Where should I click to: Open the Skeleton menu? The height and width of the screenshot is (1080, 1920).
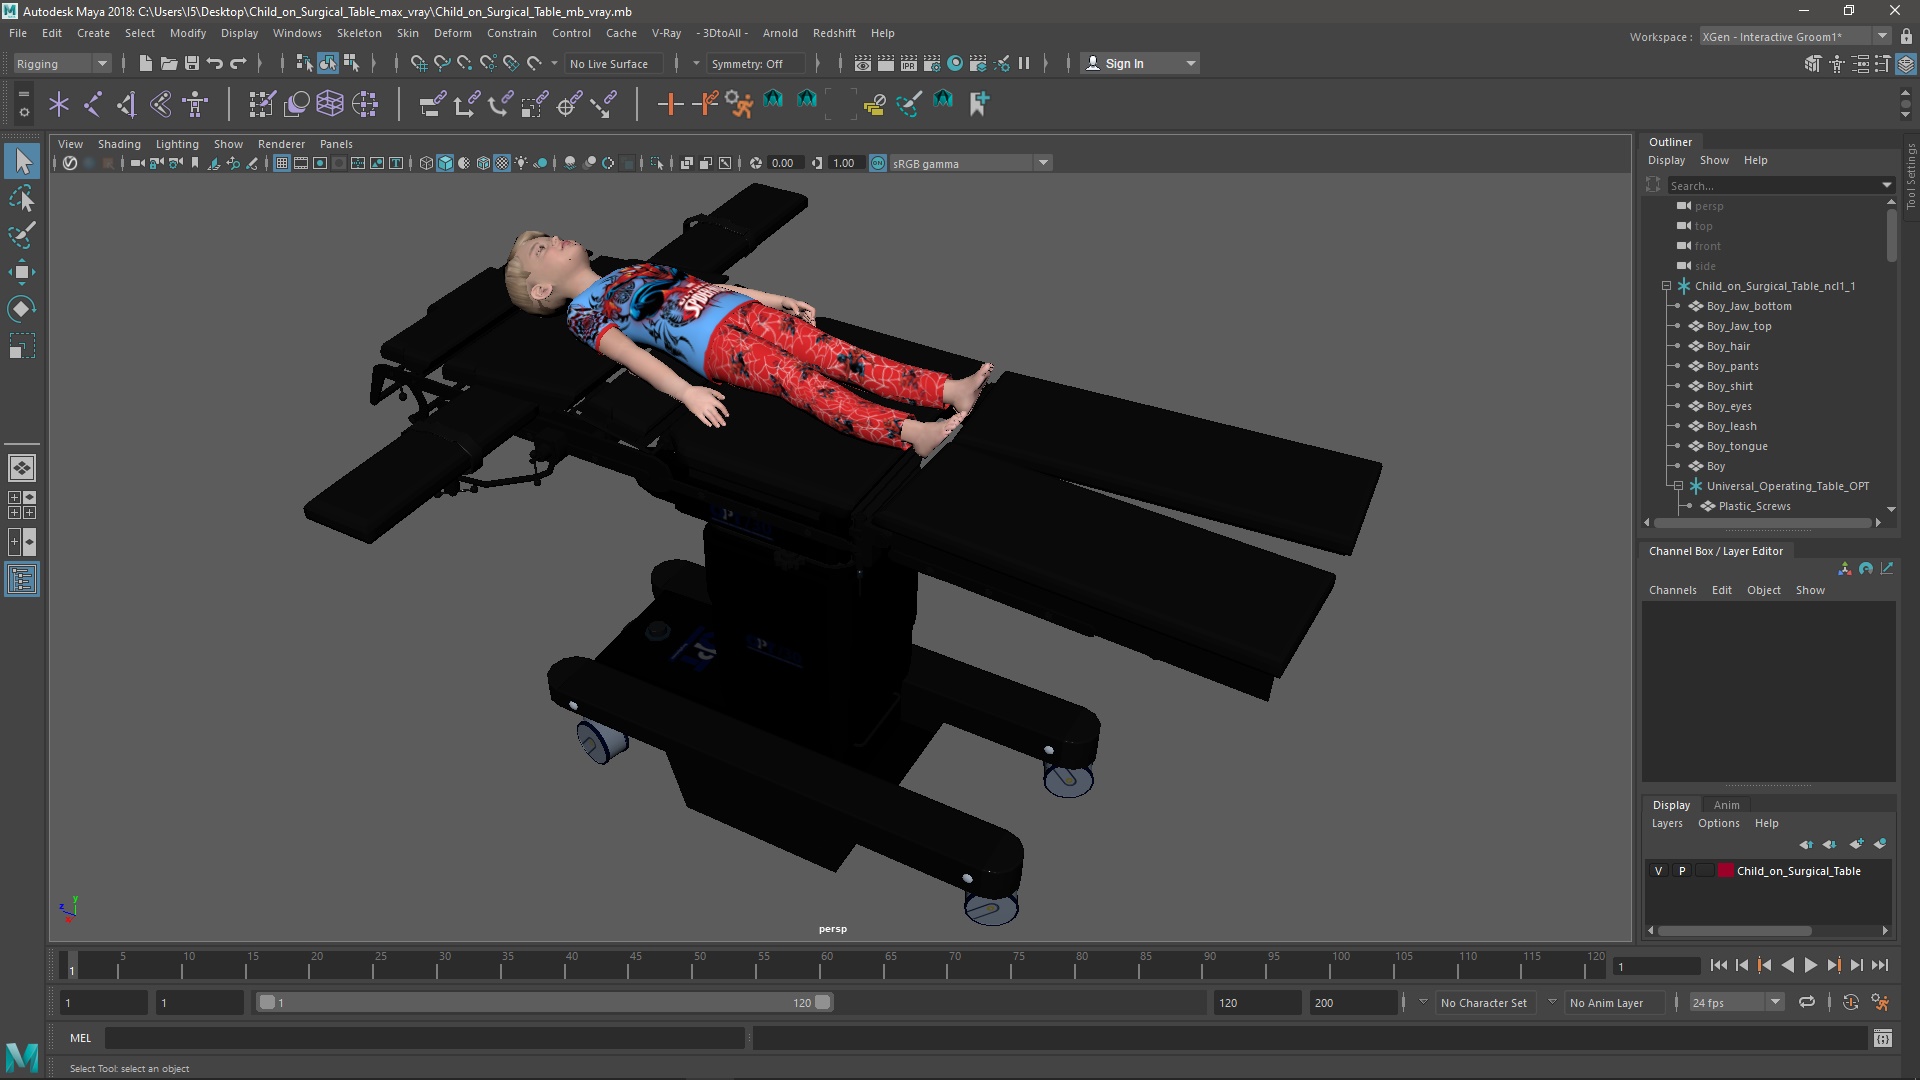pyautogui.click(x=359, y=33)
